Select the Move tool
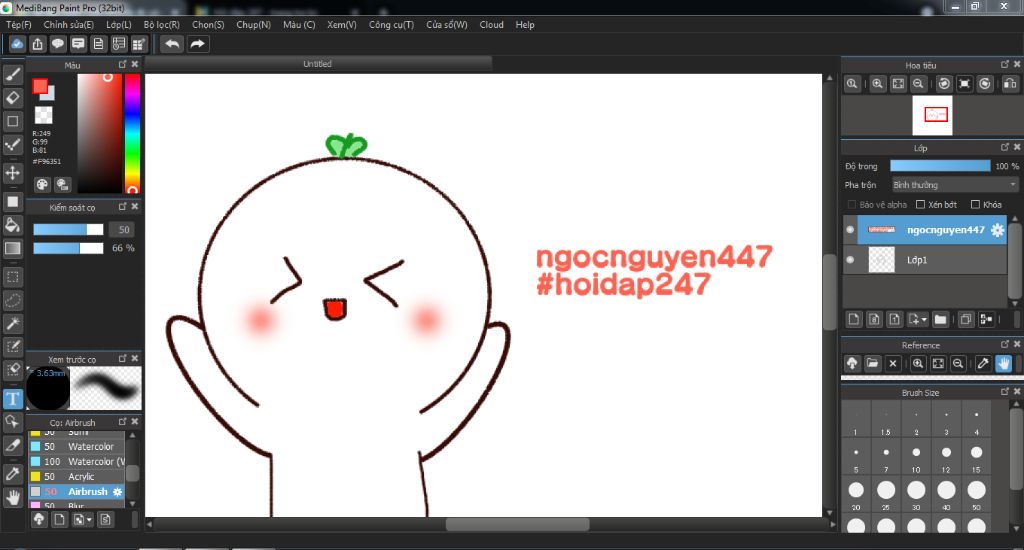 point(12,172)
